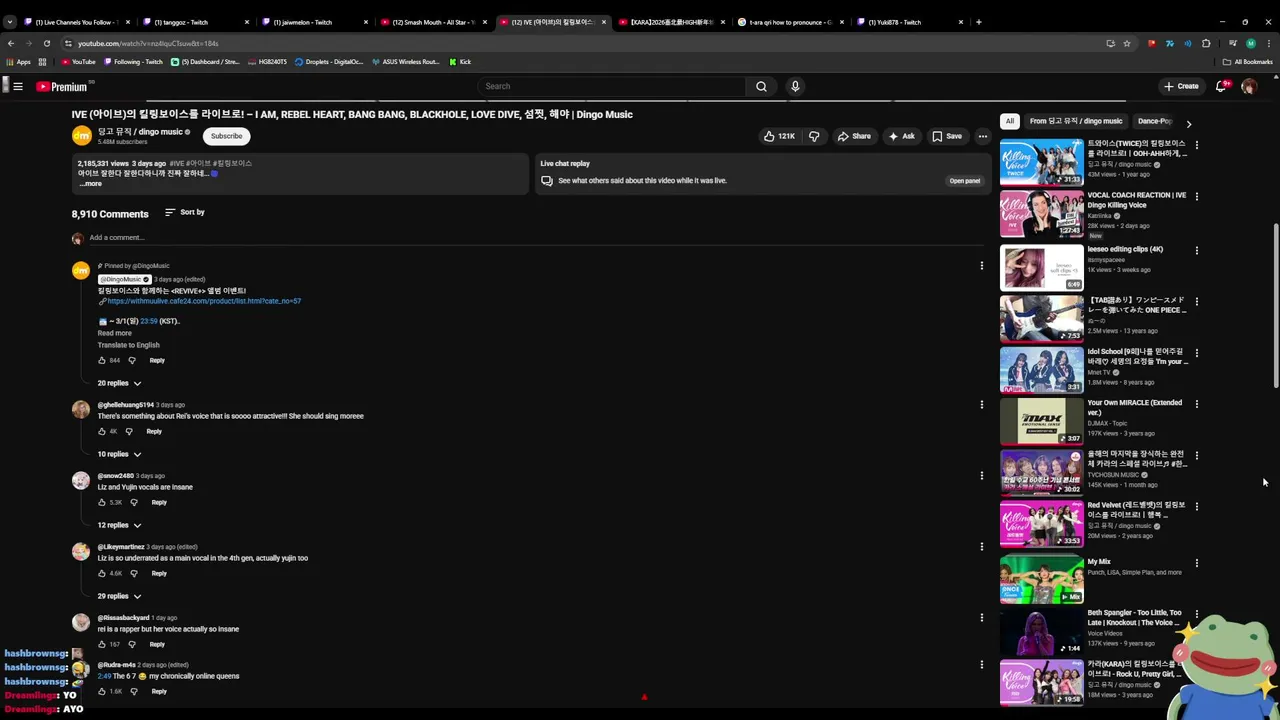
Task: Like the pinned DingoMusic comment
Action: coord(102,360)
